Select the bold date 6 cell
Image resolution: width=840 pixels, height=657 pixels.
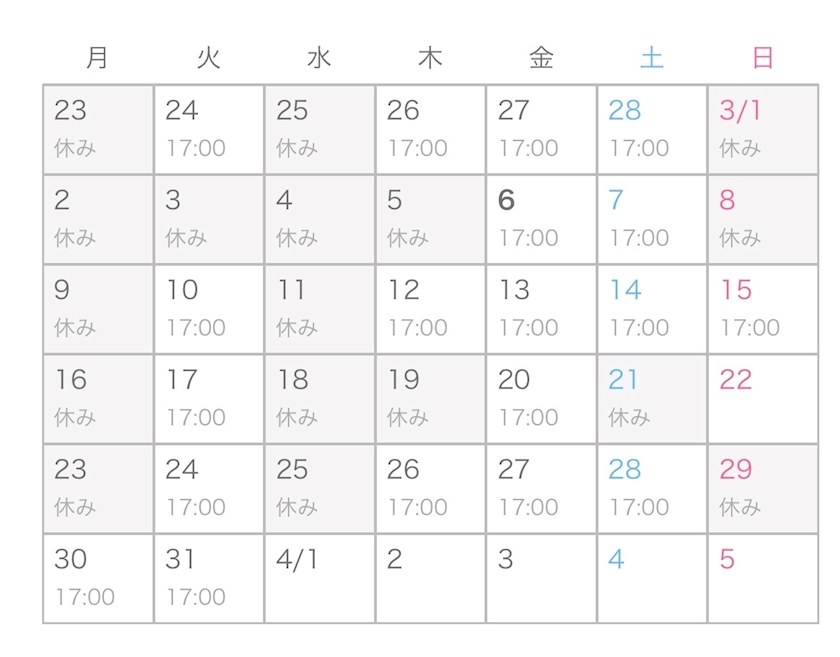[x=541, y=219]
